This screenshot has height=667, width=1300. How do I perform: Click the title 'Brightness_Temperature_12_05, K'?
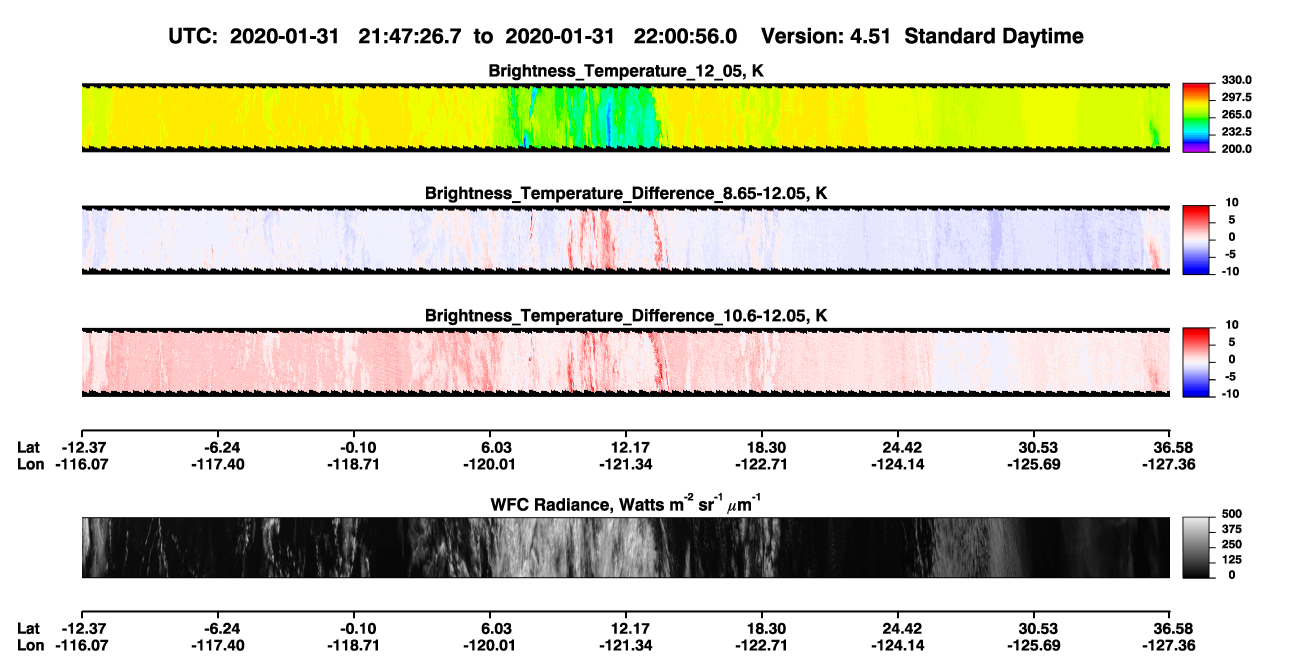[626, 71]
